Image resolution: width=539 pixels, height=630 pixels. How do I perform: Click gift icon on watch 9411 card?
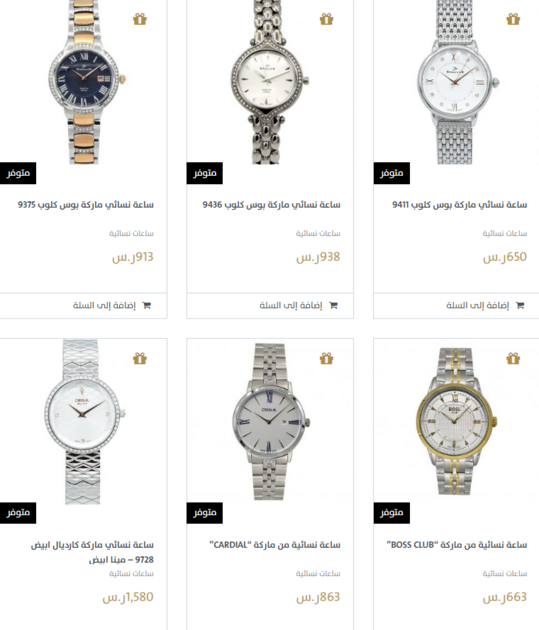click(513, 19)
